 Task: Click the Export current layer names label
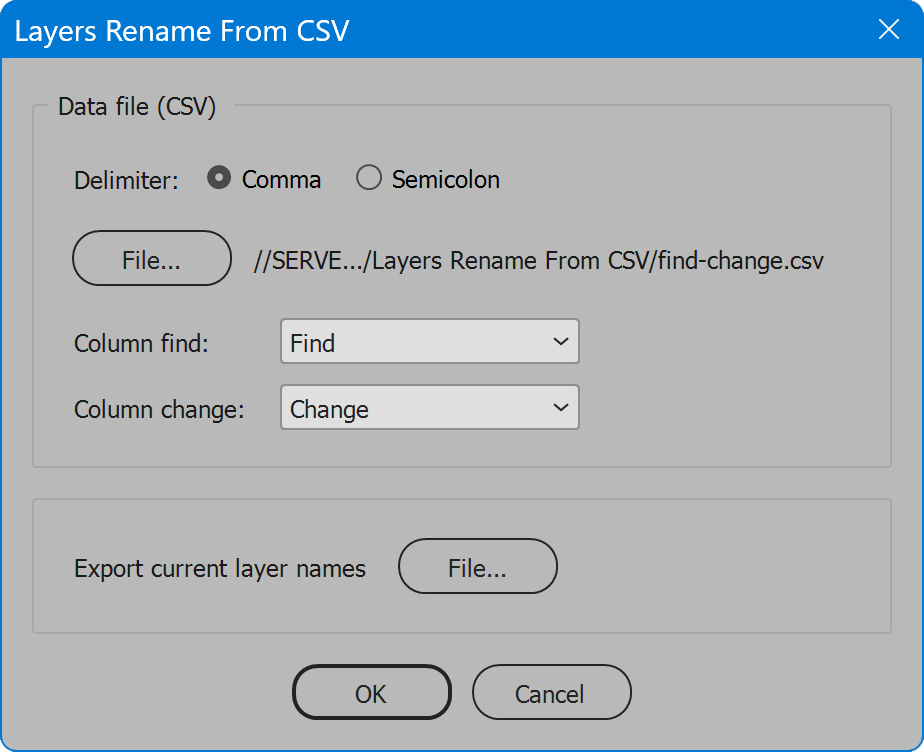click(x=219, y=567)
